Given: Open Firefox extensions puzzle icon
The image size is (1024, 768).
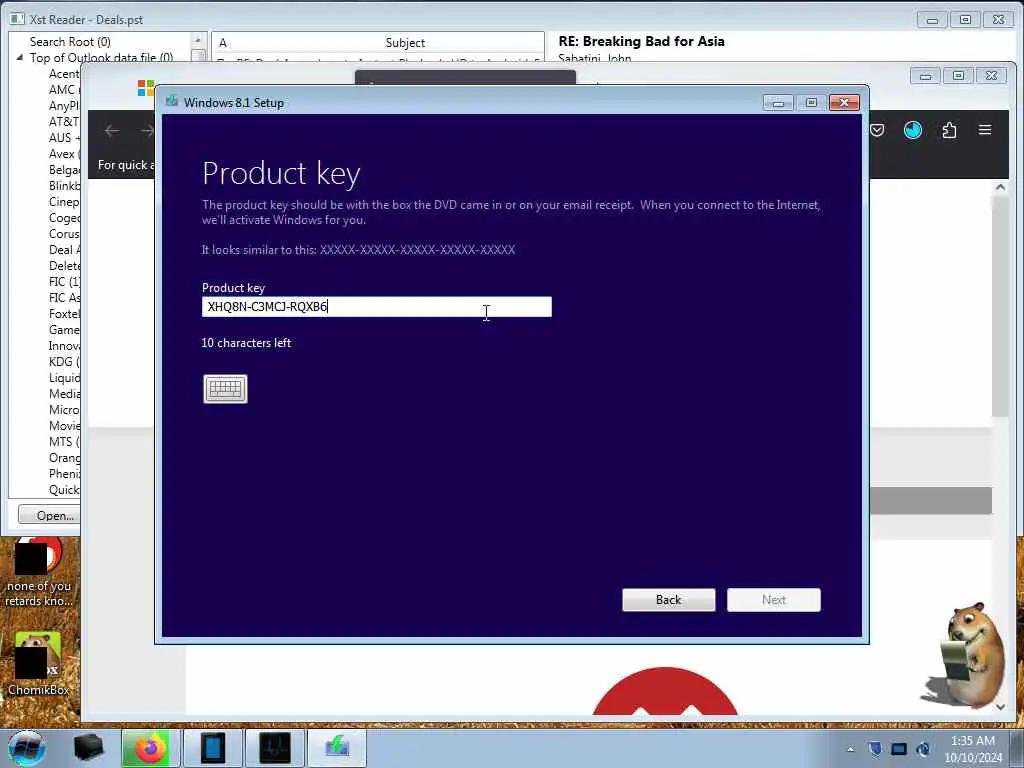Looking at the screenshot, I should click(950, 130).
